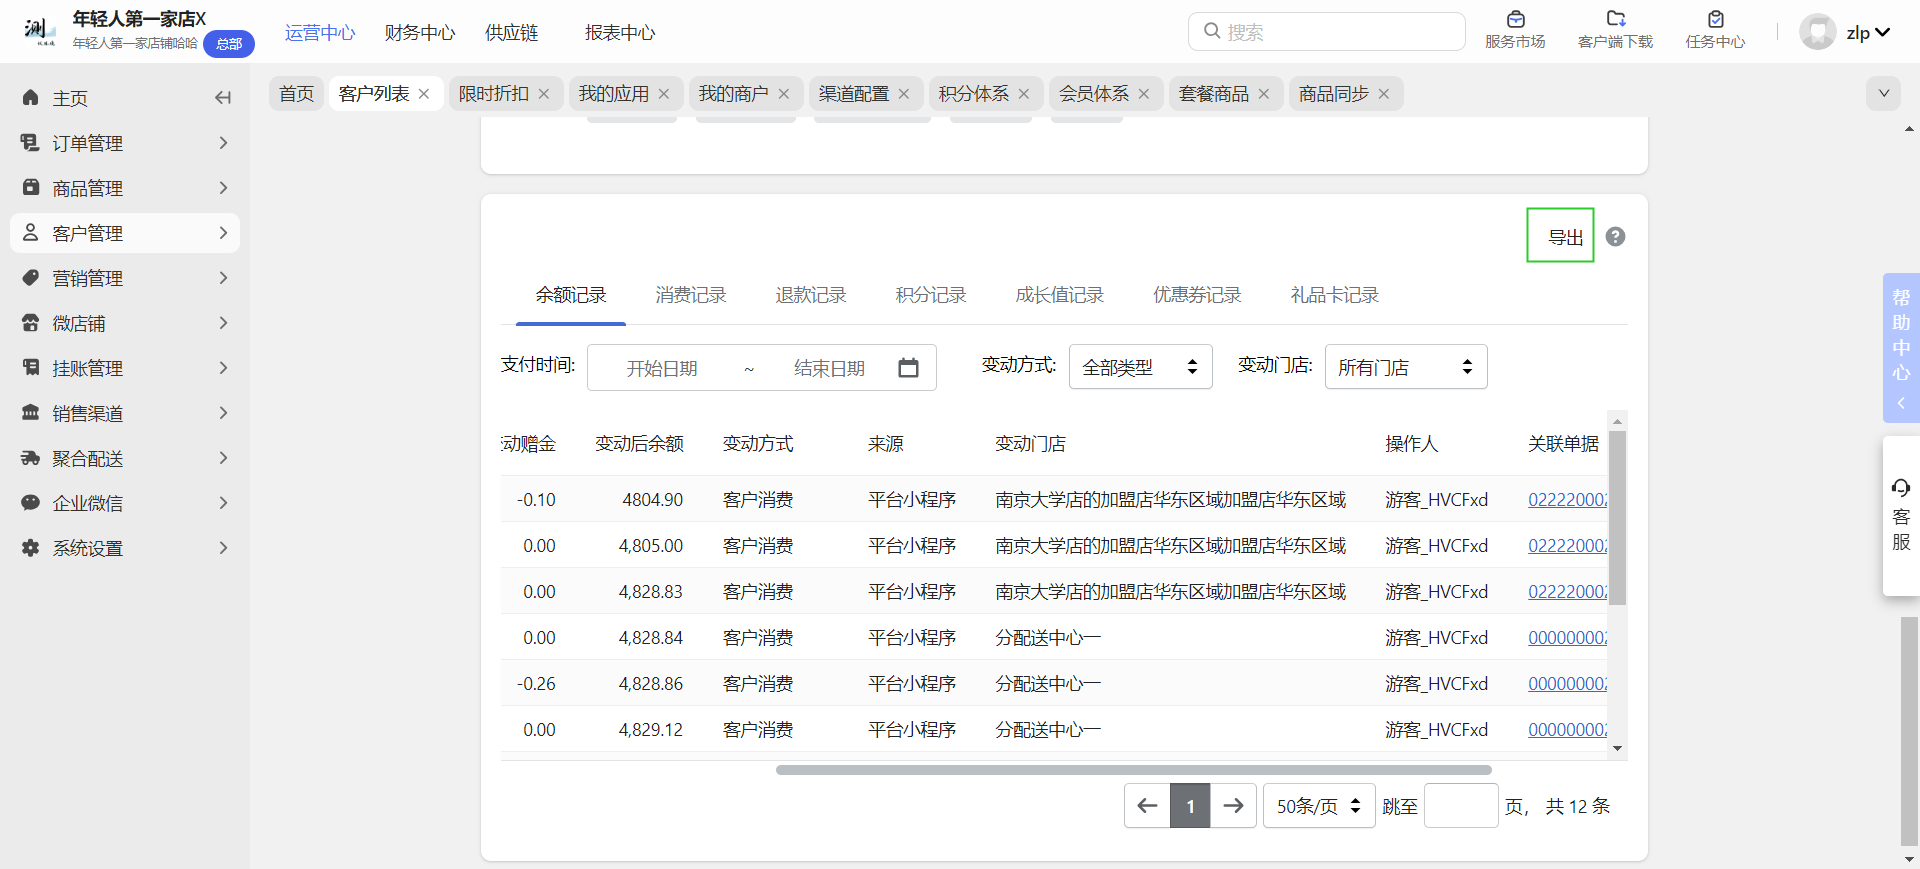Click the 导出 export button
Viewport: 1920px width, 869px height.
pos(1559,237)
